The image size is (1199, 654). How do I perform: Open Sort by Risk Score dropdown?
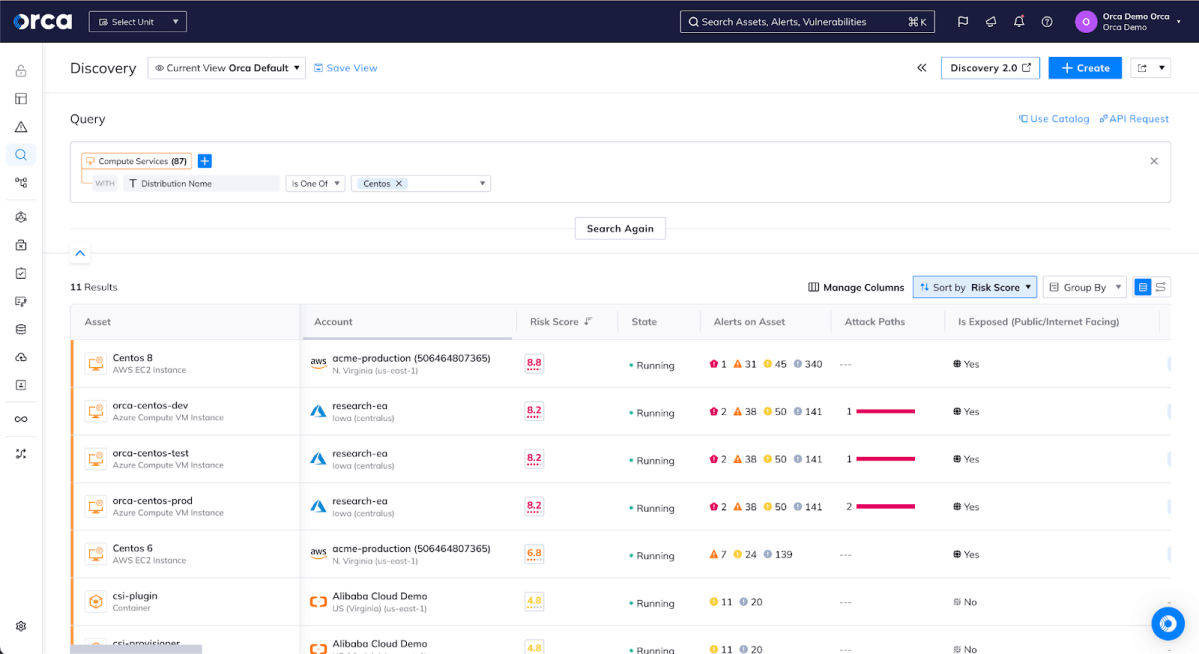(x=975, y=287)
